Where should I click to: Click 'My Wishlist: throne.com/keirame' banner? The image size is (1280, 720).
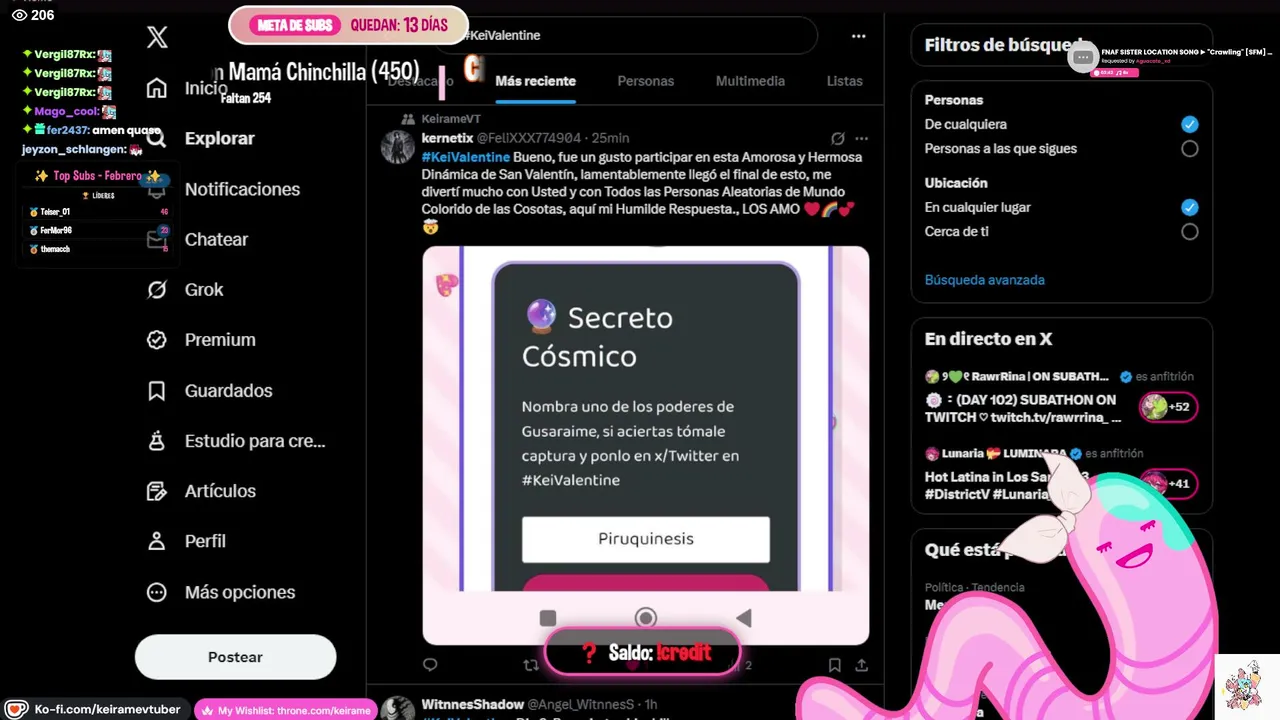click(x=285, y=710)
